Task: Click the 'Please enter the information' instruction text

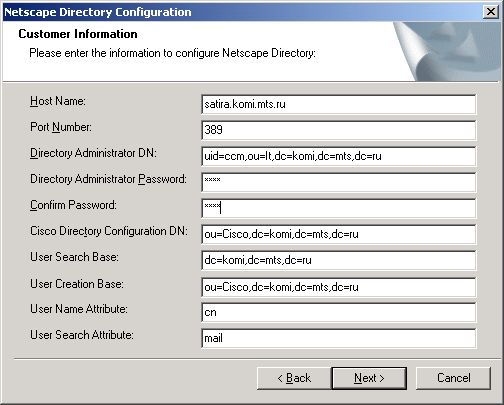Action: 172,53
